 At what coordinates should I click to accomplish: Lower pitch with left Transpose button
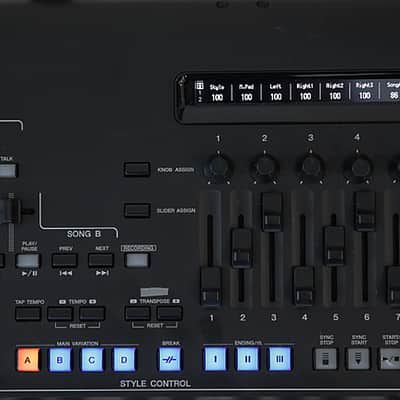coord(137,313)
